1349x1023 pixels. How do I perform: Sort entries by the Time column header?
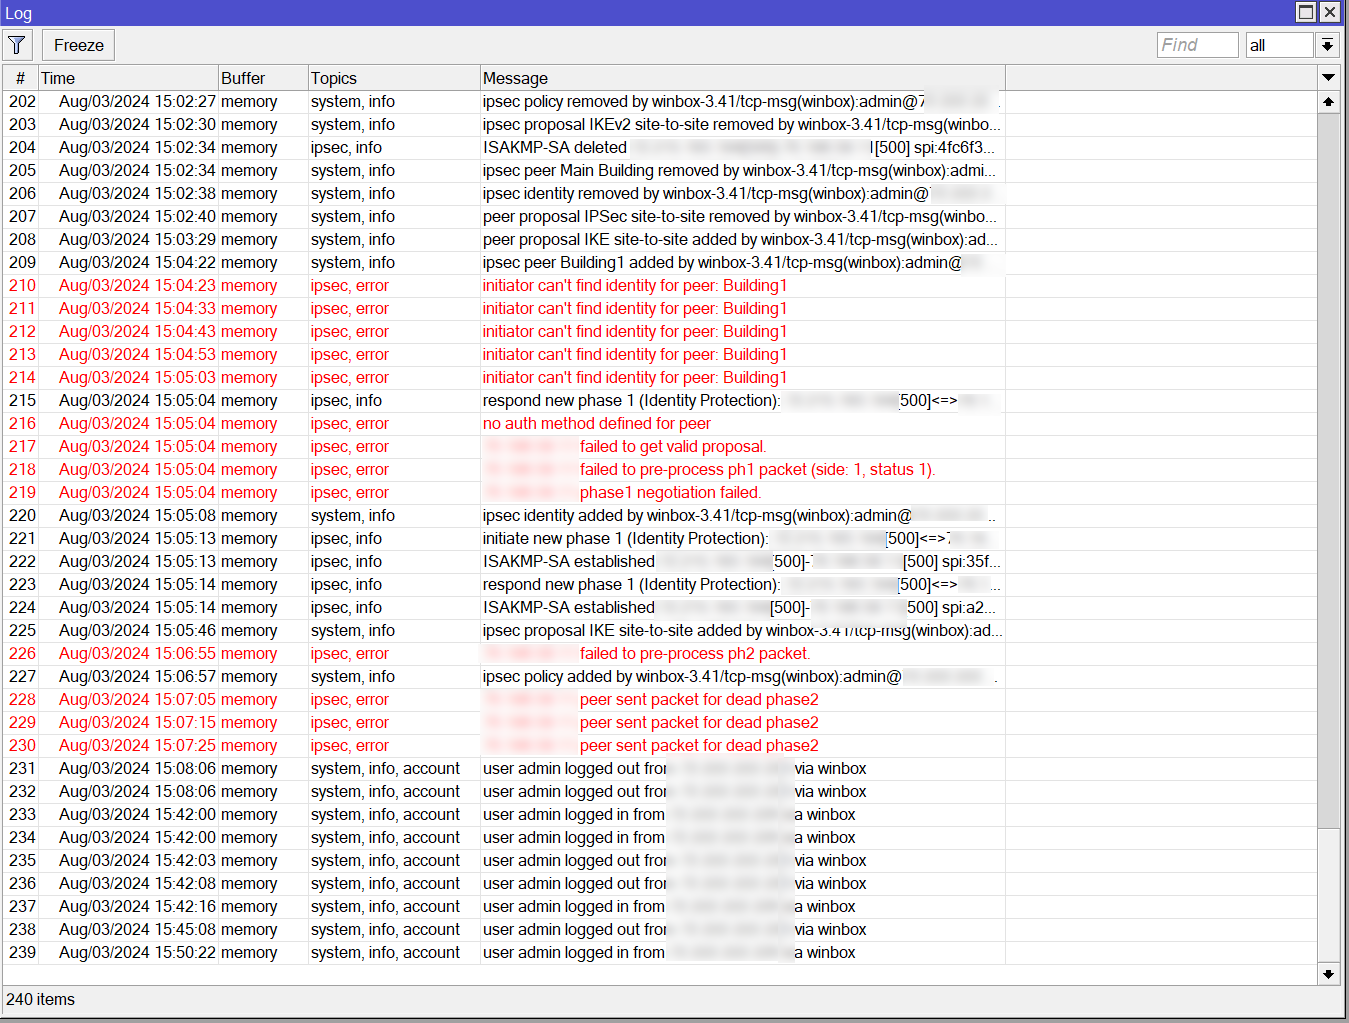(57, 77)
